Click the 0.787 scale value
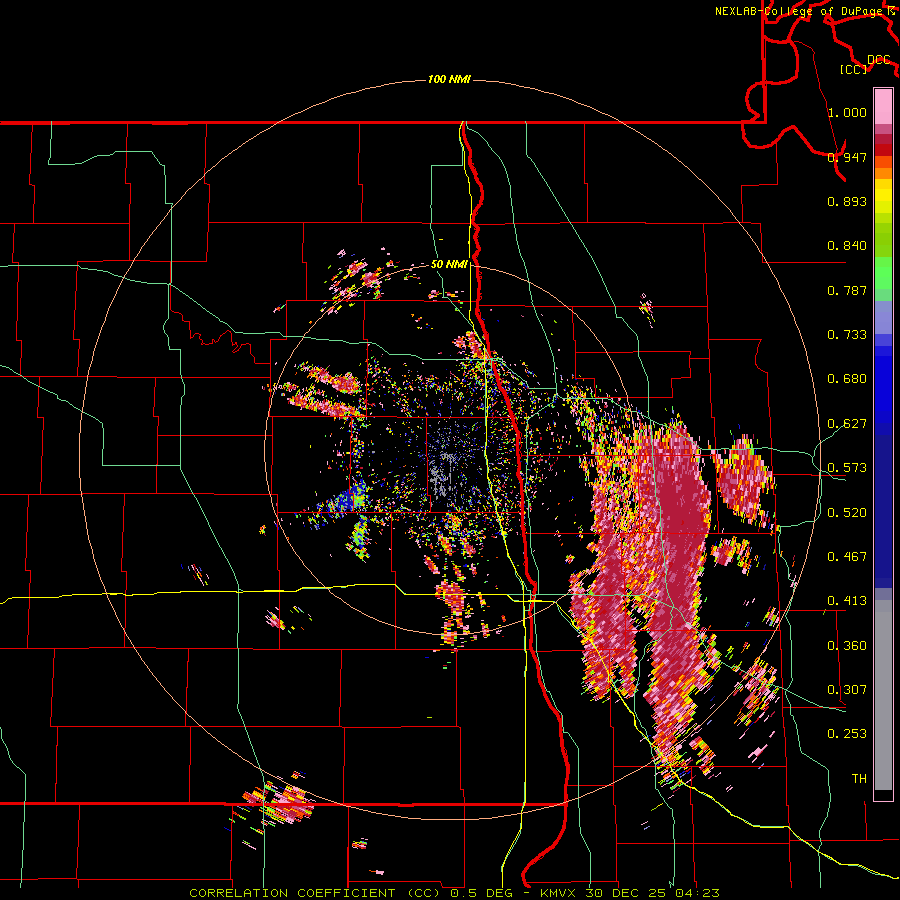The width and height of the screenshot is (900, 900). coord(847,290)
